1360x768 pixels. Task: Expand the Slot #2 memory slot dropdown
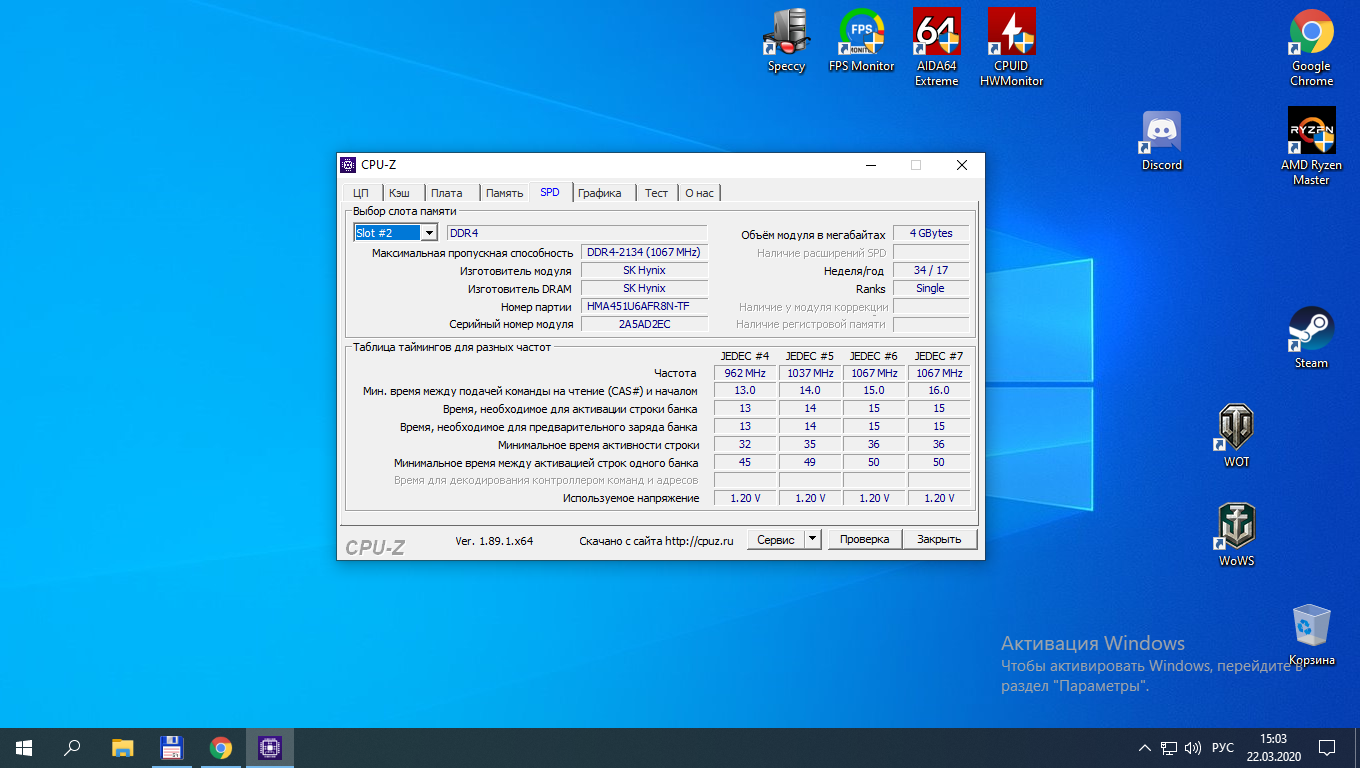pos(429,233)
